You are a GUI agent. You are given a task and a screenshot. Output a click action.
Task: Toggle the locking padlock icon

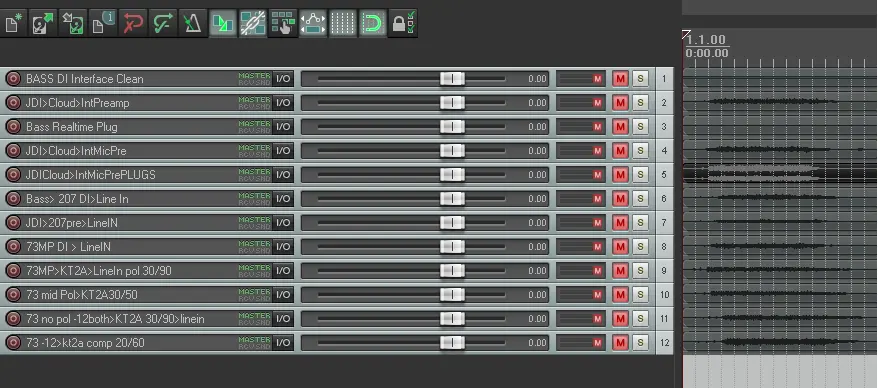403,24
